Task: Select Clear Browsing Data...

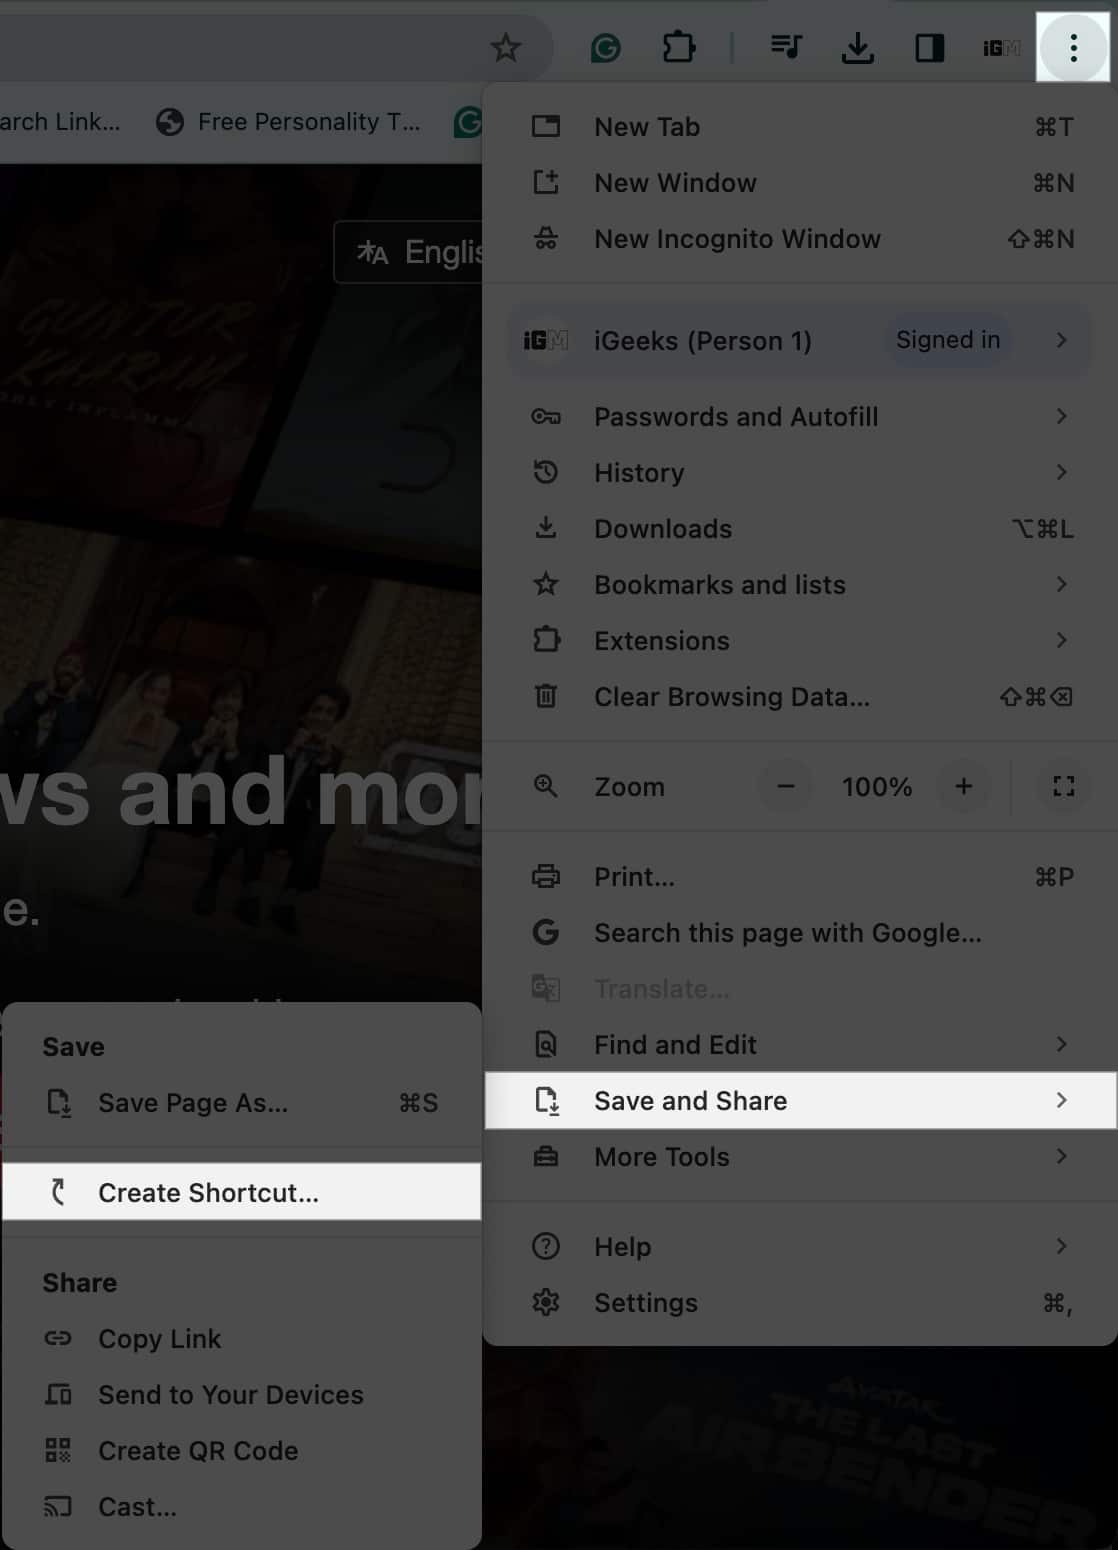Action: [800, 697]
